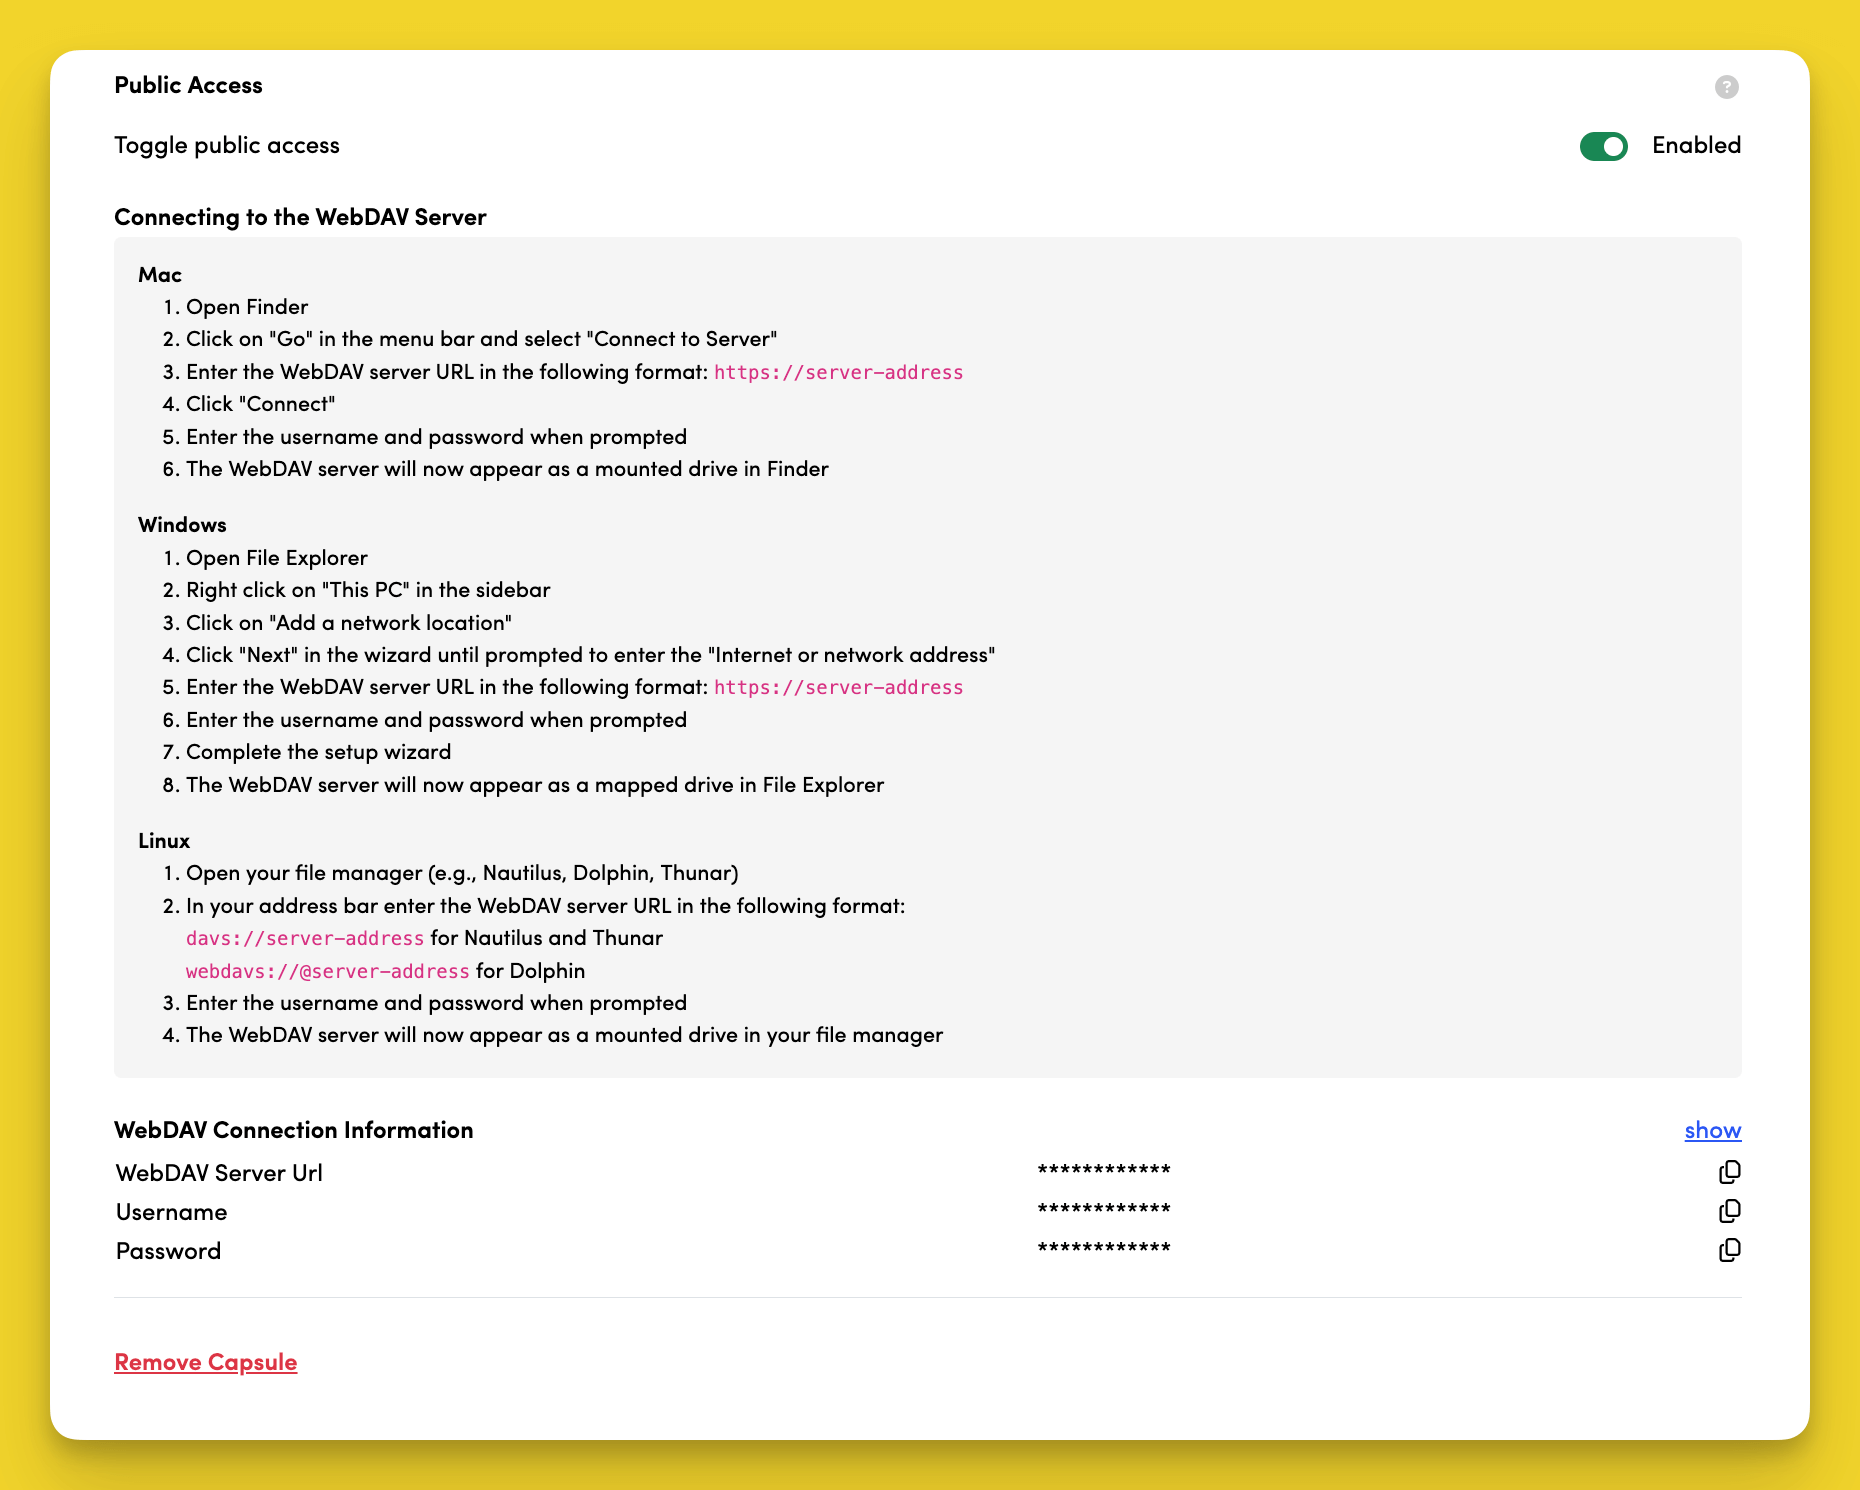
Task: Click the Toggle public access label
Action: pos(227,145)
